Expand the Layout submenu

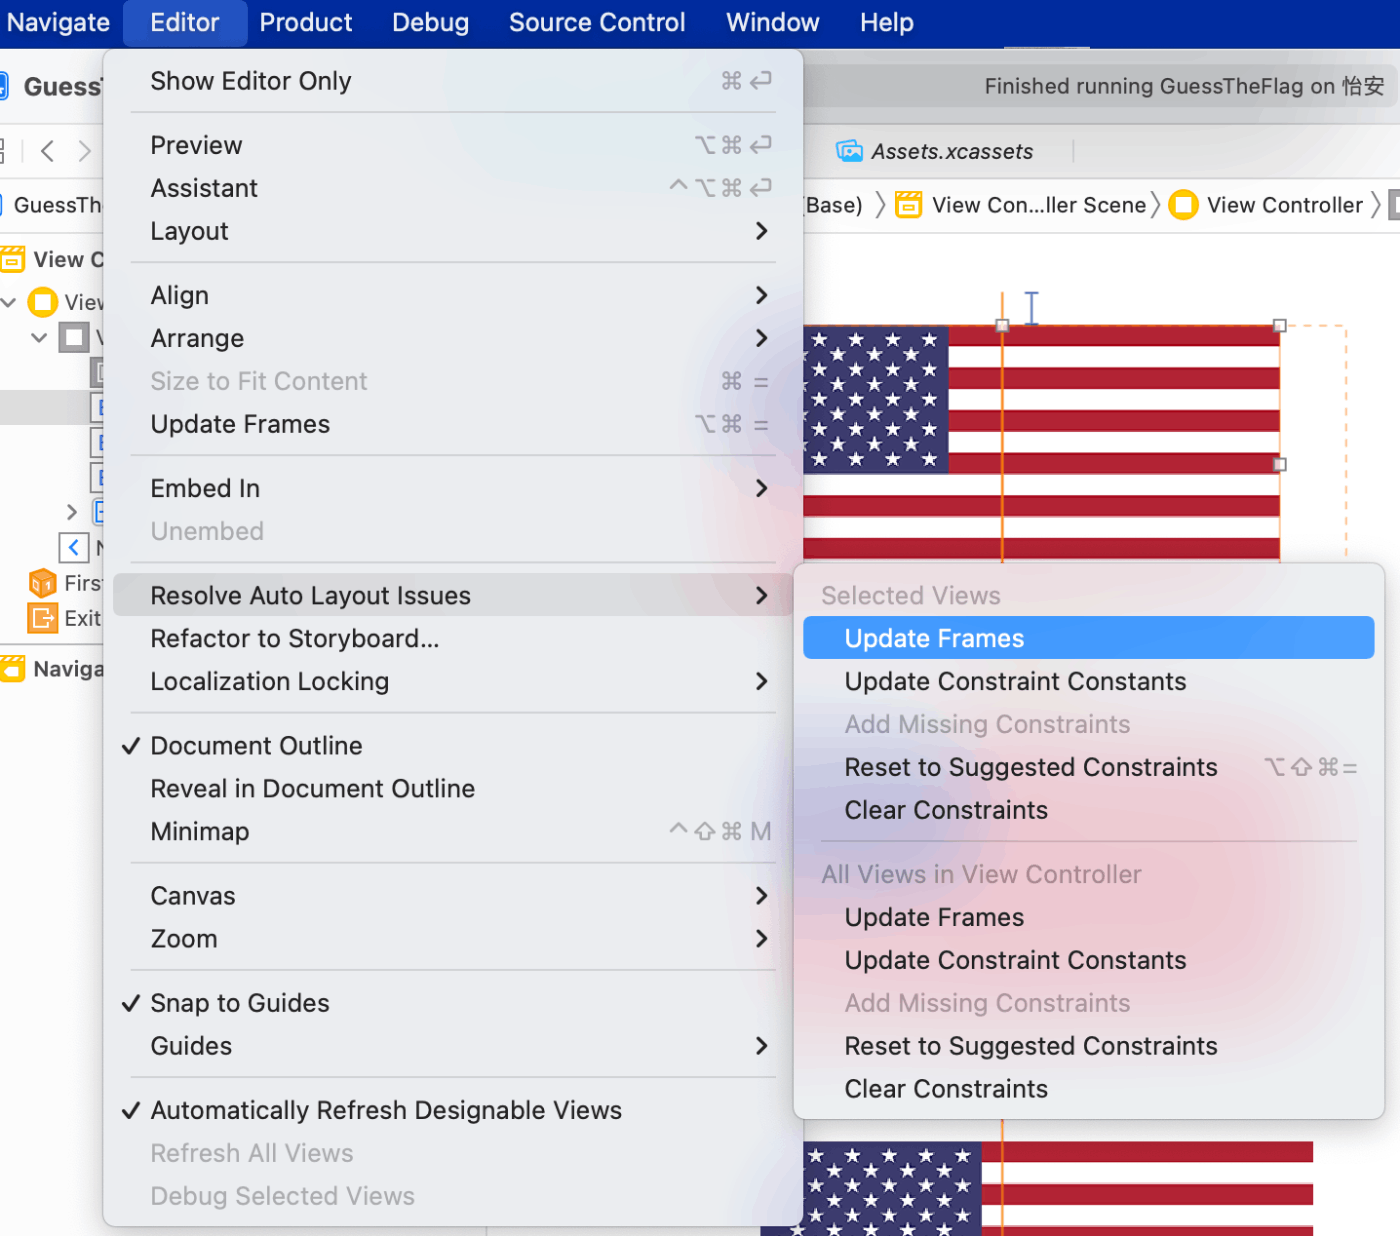coord(453,231)
